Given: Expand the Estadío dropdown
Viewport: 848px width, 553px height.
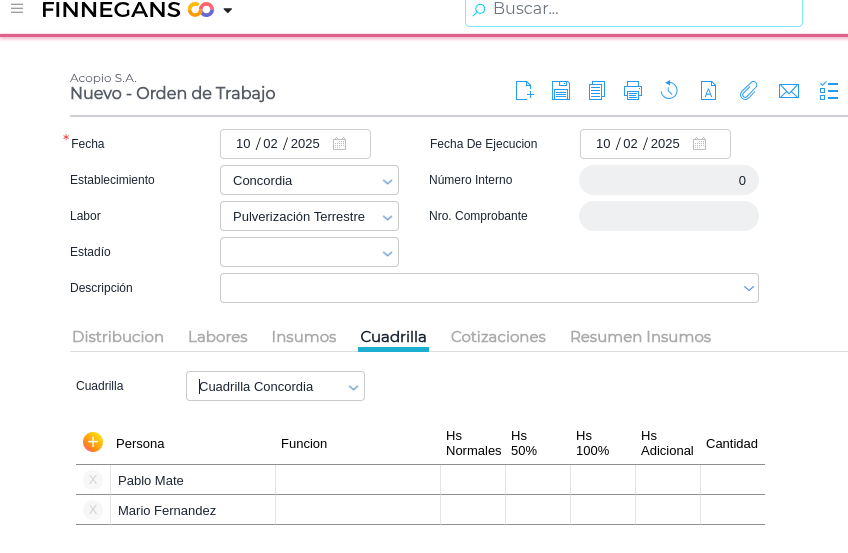Looking at the screenshot, I should (x=387, y=253).
